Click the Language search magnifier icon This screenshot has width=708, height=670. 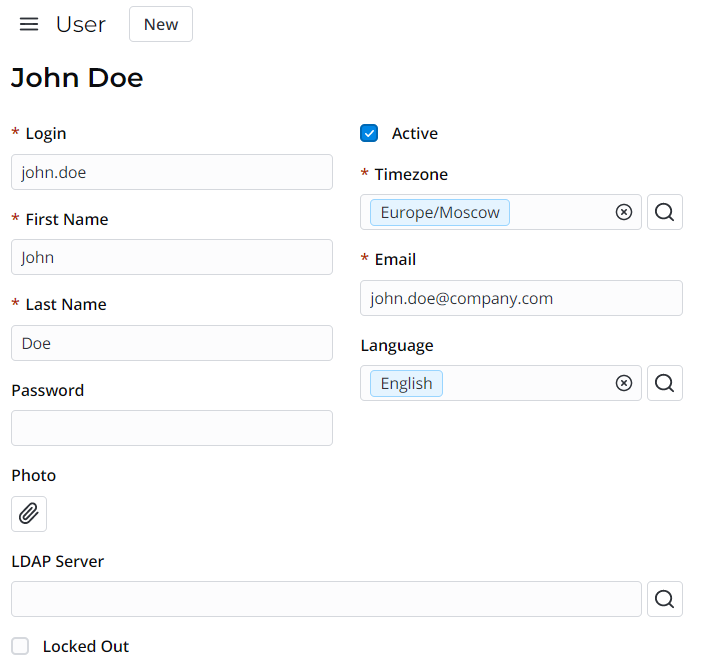point(665,383)
